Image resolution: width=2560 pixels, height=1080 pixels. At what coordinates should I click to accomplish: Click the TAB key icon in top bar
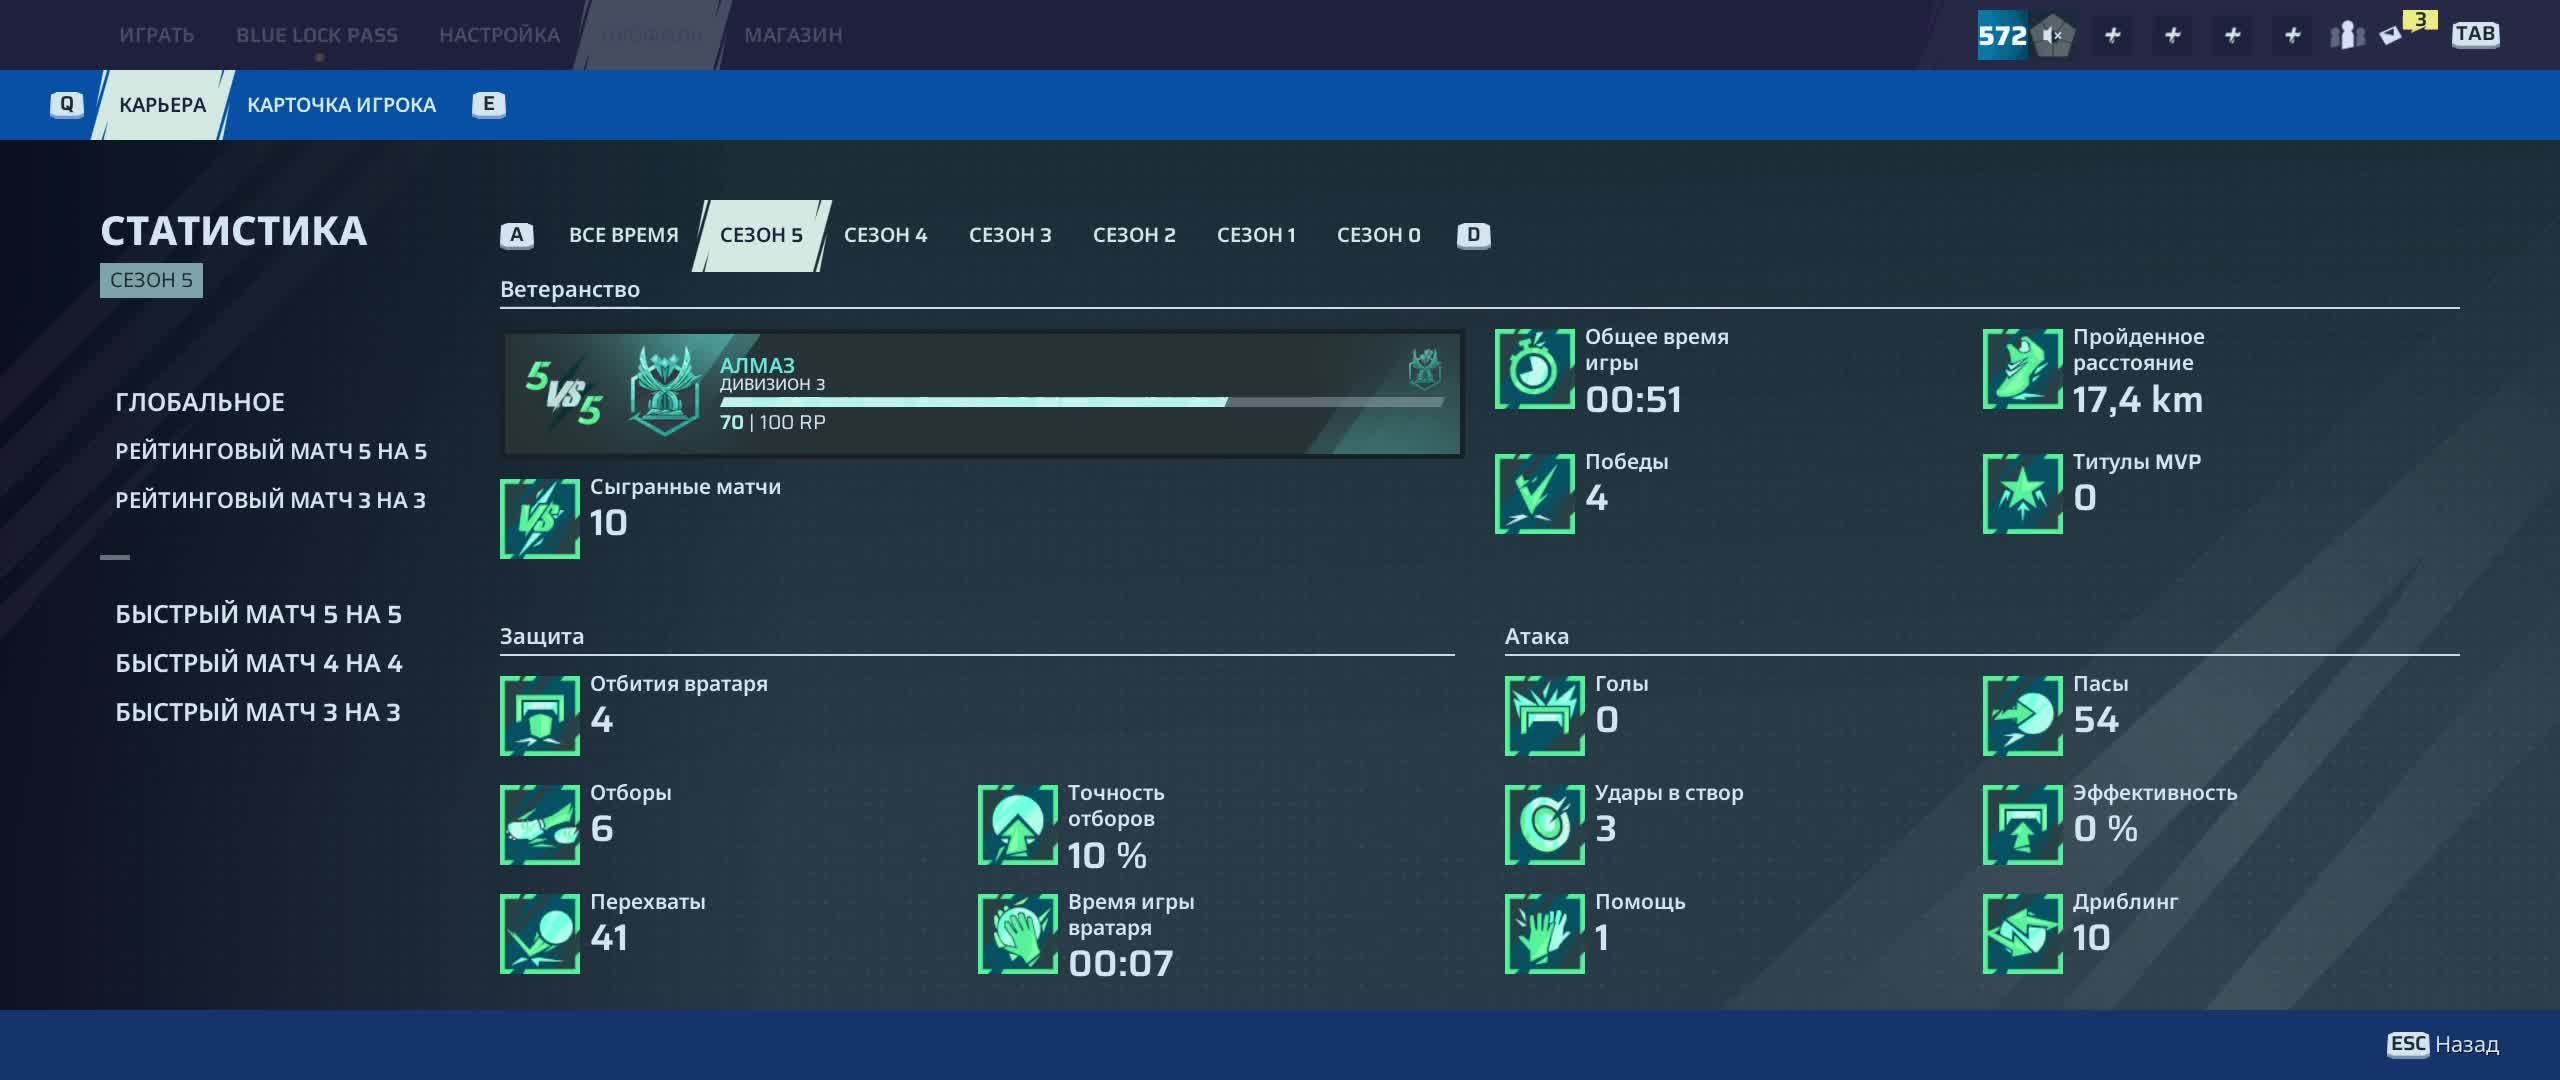click(2475, 34)
